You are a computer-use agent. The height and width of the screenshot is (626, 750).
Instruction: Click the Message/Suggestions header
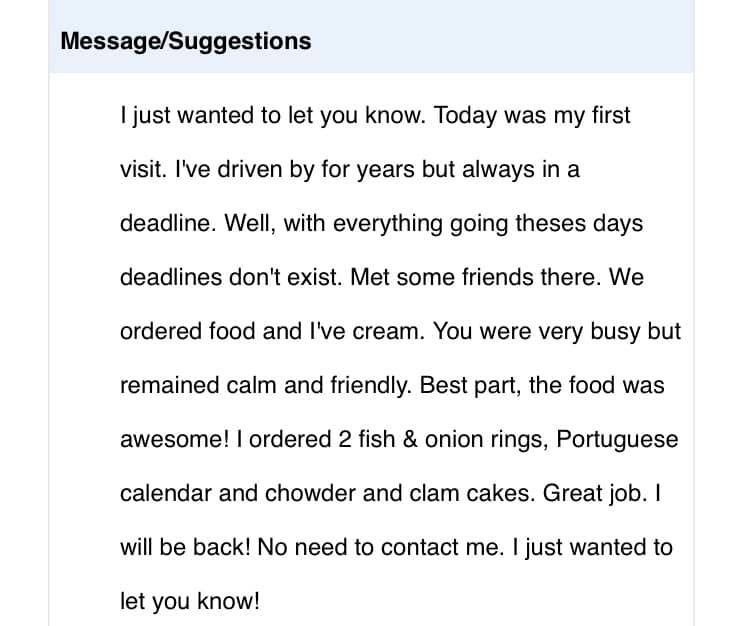(x=186, y=41)
